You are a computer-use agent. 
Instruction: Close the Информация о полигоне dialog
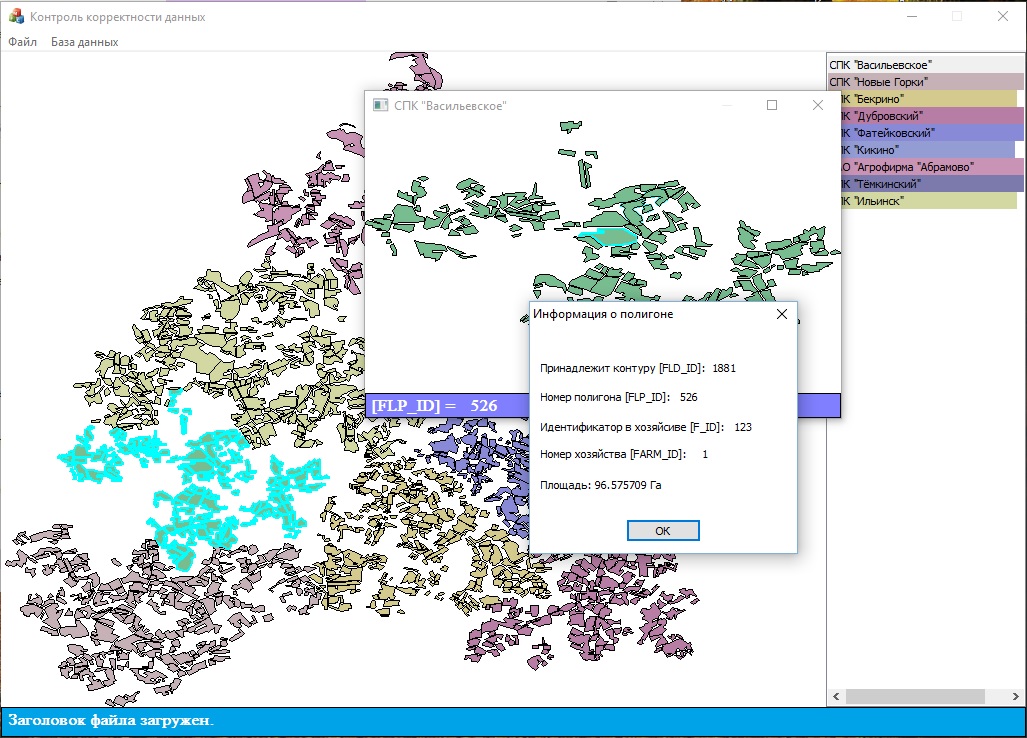[781, 314]
